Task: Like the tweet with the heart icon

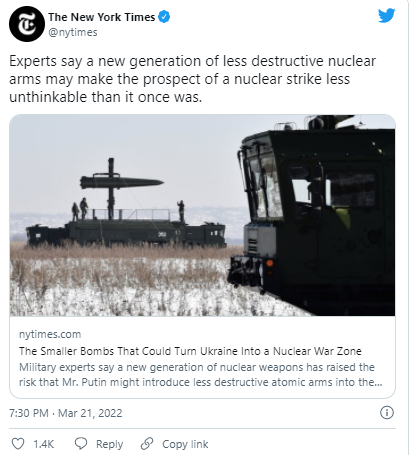Action: coord(18,444)
